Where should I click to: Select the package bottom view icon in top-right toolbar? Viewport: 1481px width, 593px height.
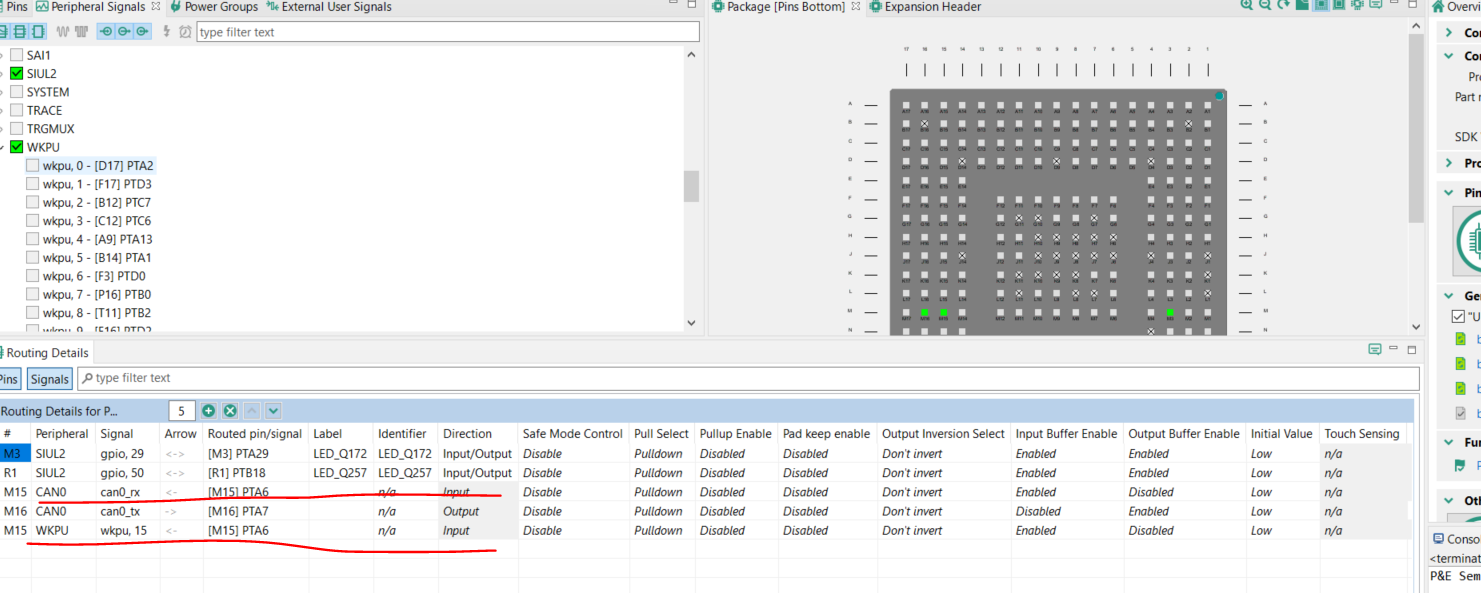pos(1319,6)
